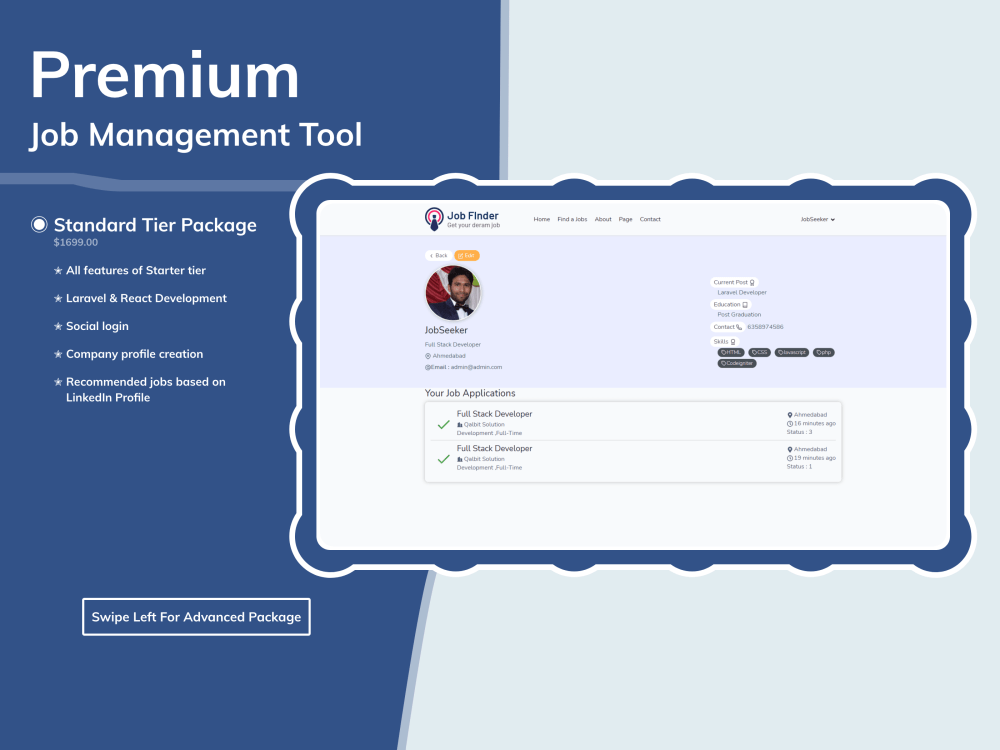Click the clock icon beside 16 minutes ago
This screenshot has width=1000, height=750.
(x=790, y=423)
